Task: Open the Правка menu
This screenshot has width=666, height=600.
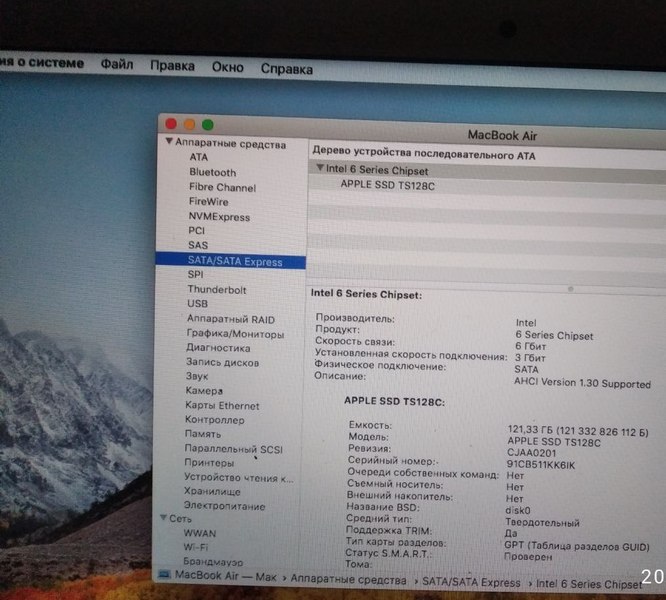Action: tap(172, 66)
